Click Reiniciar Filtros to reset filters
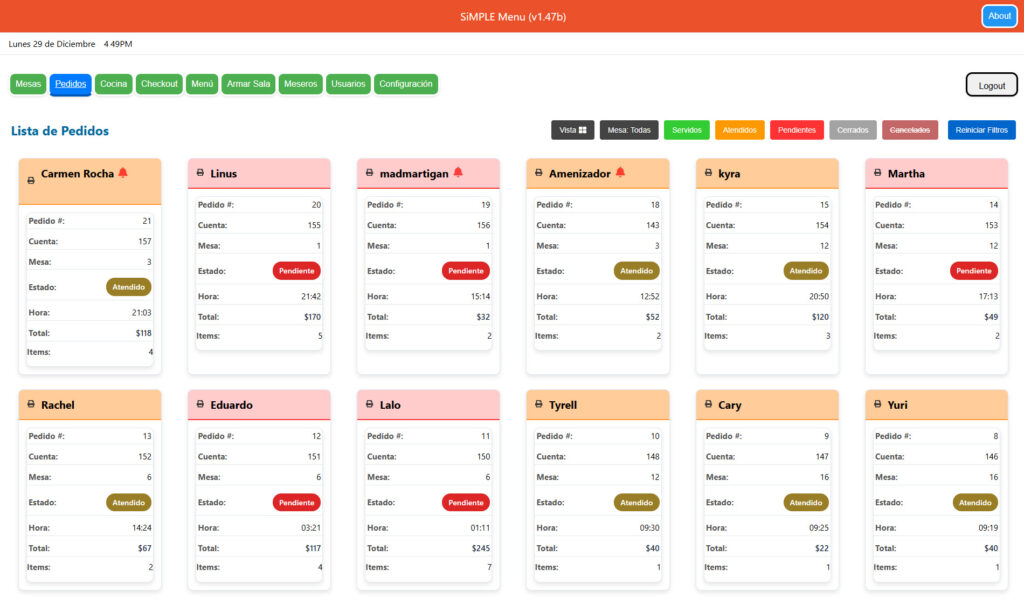Viewport: 1024px width, 604px height. 981,130
